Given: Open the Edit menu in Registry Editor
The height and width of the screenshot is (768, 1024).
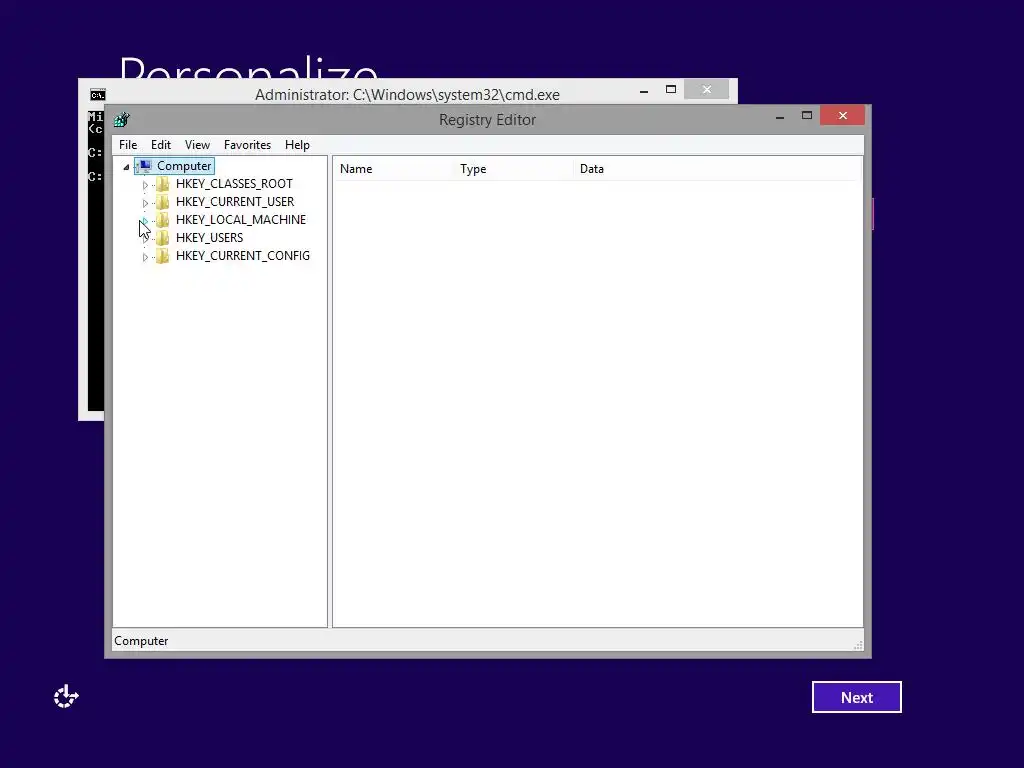Looking at the screenshot, I should (161, 145).
